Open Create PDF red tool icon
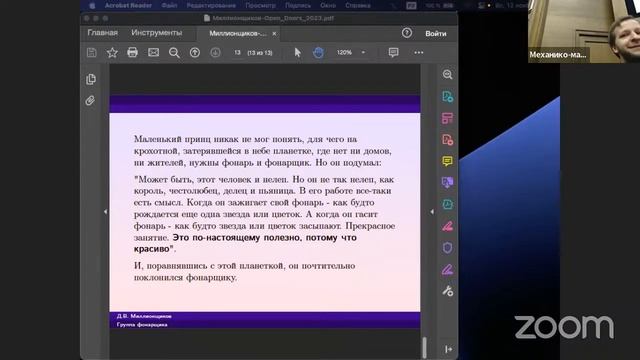 click(447, 140)
